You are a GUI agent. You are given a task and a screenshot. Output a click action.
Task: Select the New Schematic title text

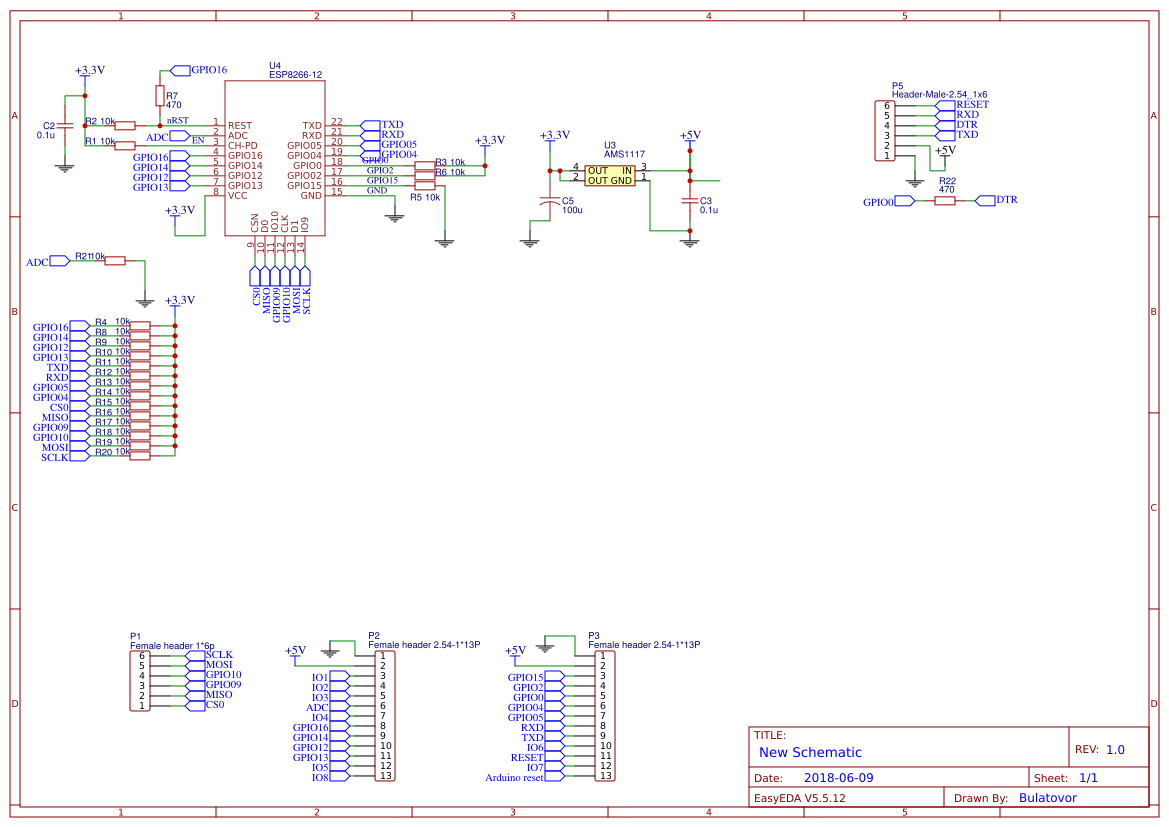(x=810, y=753)
